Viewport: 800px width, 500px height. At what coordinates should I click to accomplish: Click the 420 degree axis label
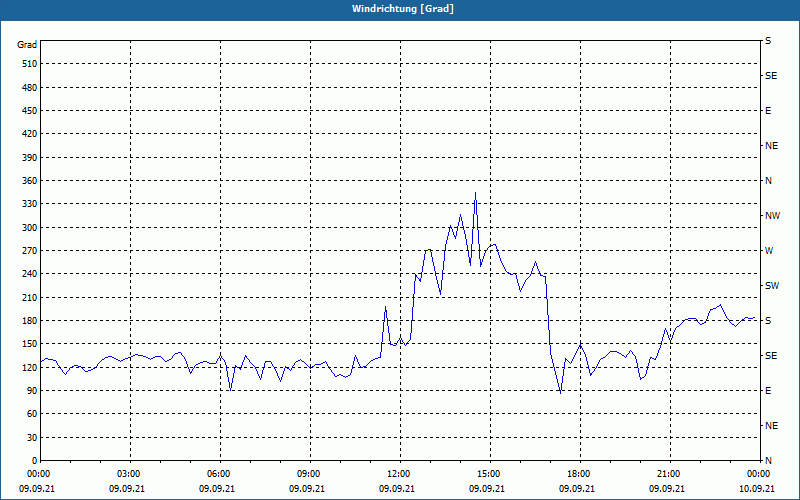coord(30,134)
